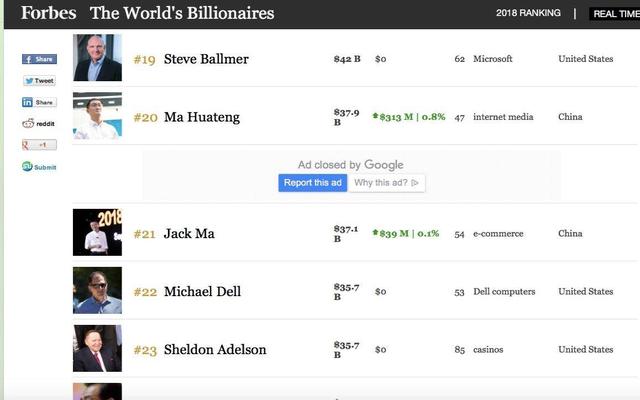Click the Twitter Tweet button

click(39, 80)
